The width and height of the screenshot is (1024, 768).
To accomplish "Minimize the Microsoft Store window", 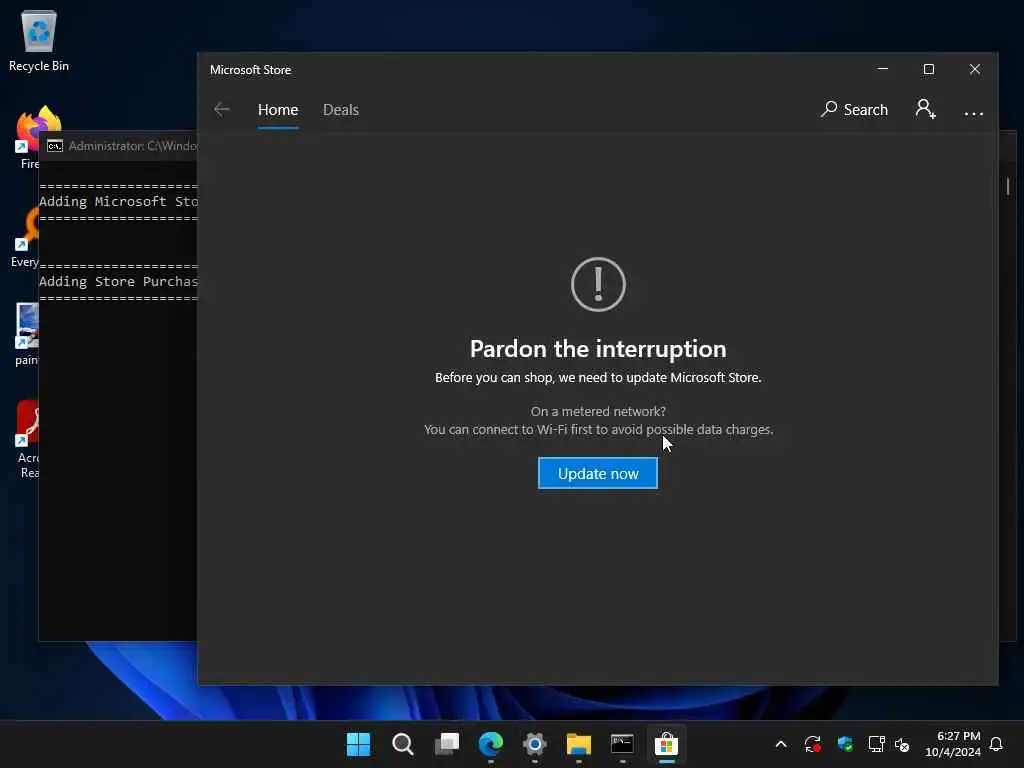I will click(883, 69).
